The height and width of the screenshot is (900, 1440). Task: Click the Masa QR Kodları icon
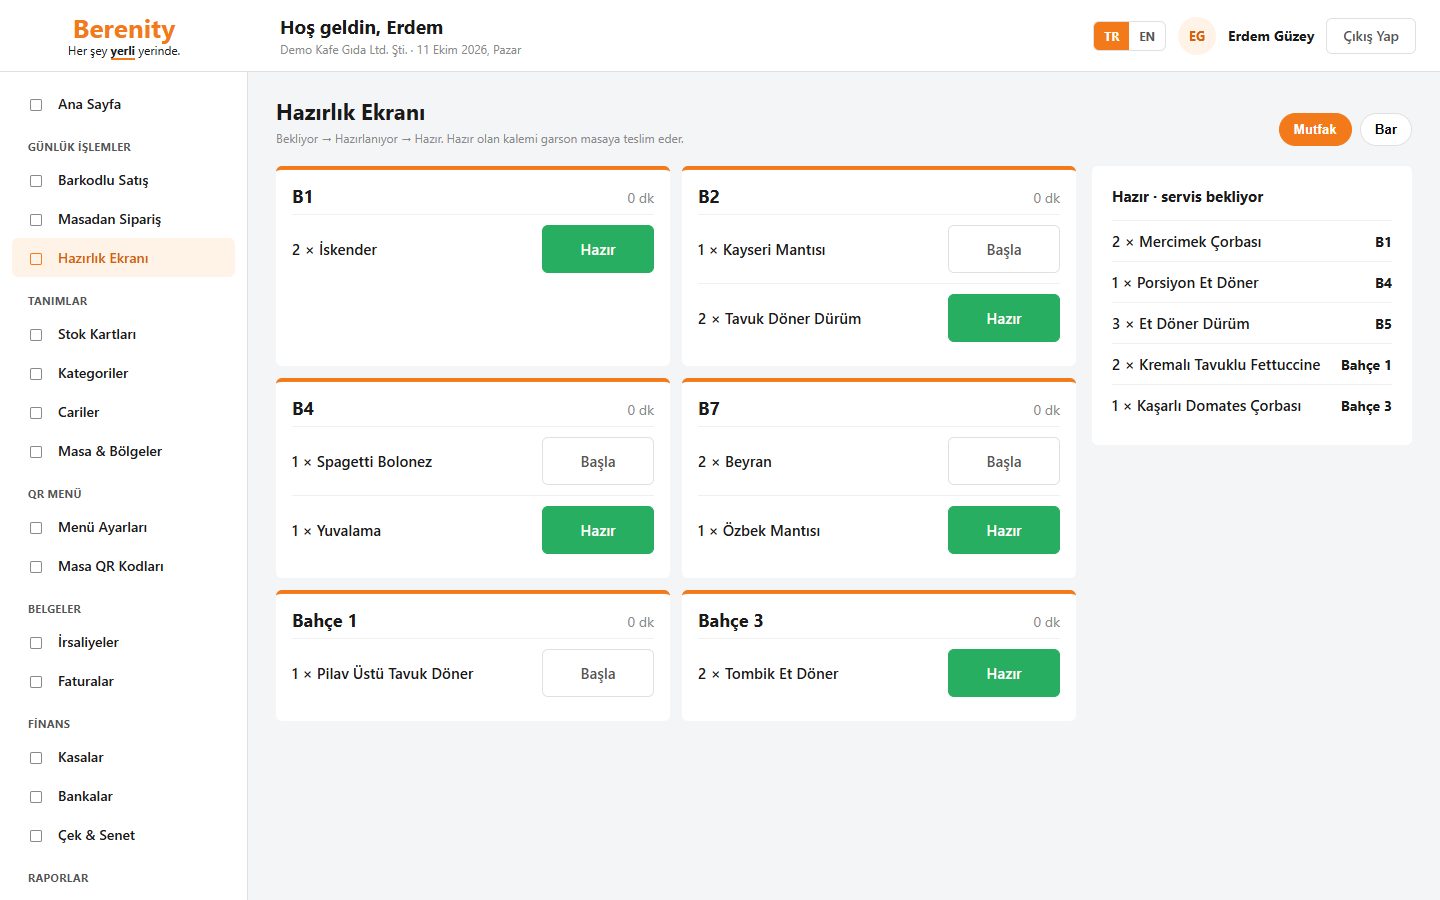click(36, 567)
